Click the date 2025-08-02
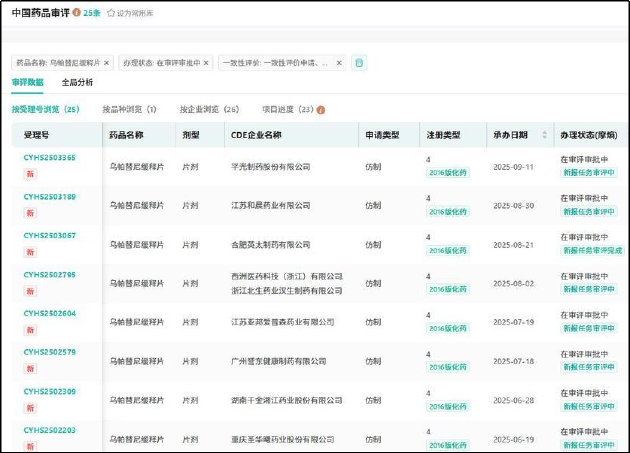This screenshot has width=630, height=453. point(513,283)
